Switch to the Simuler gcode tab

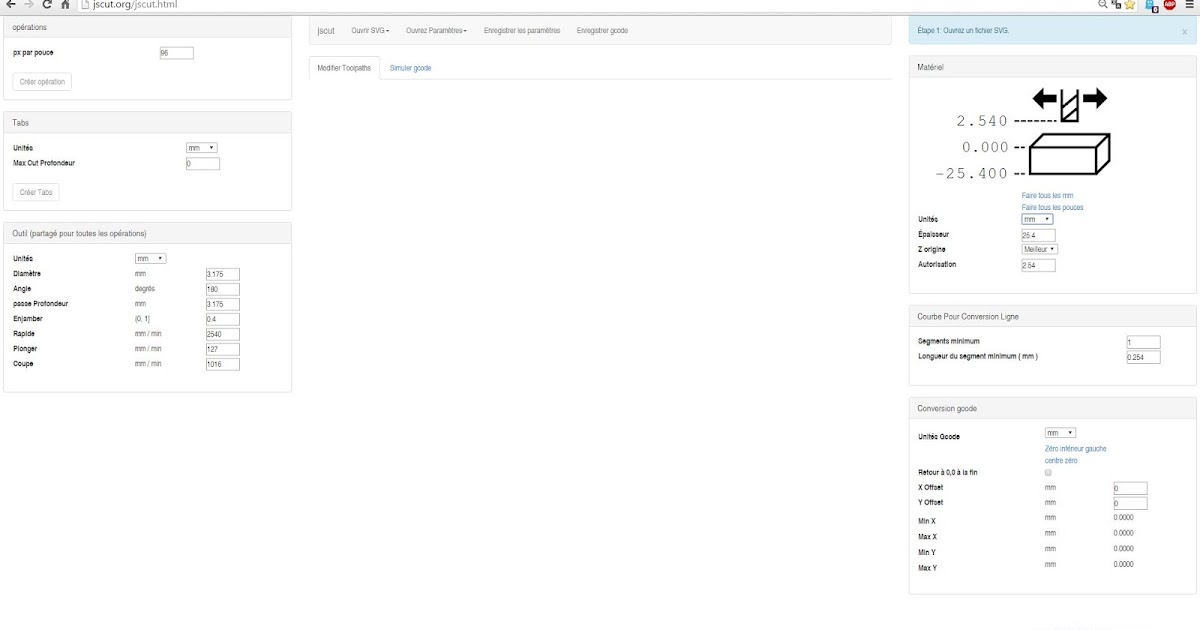pos(411,66)
